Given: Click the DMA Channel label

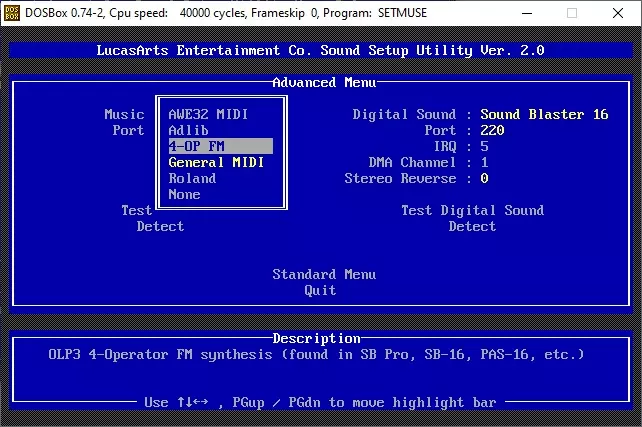Looking at the screenshot, I should pyautogui.click(x=412, y=162).
